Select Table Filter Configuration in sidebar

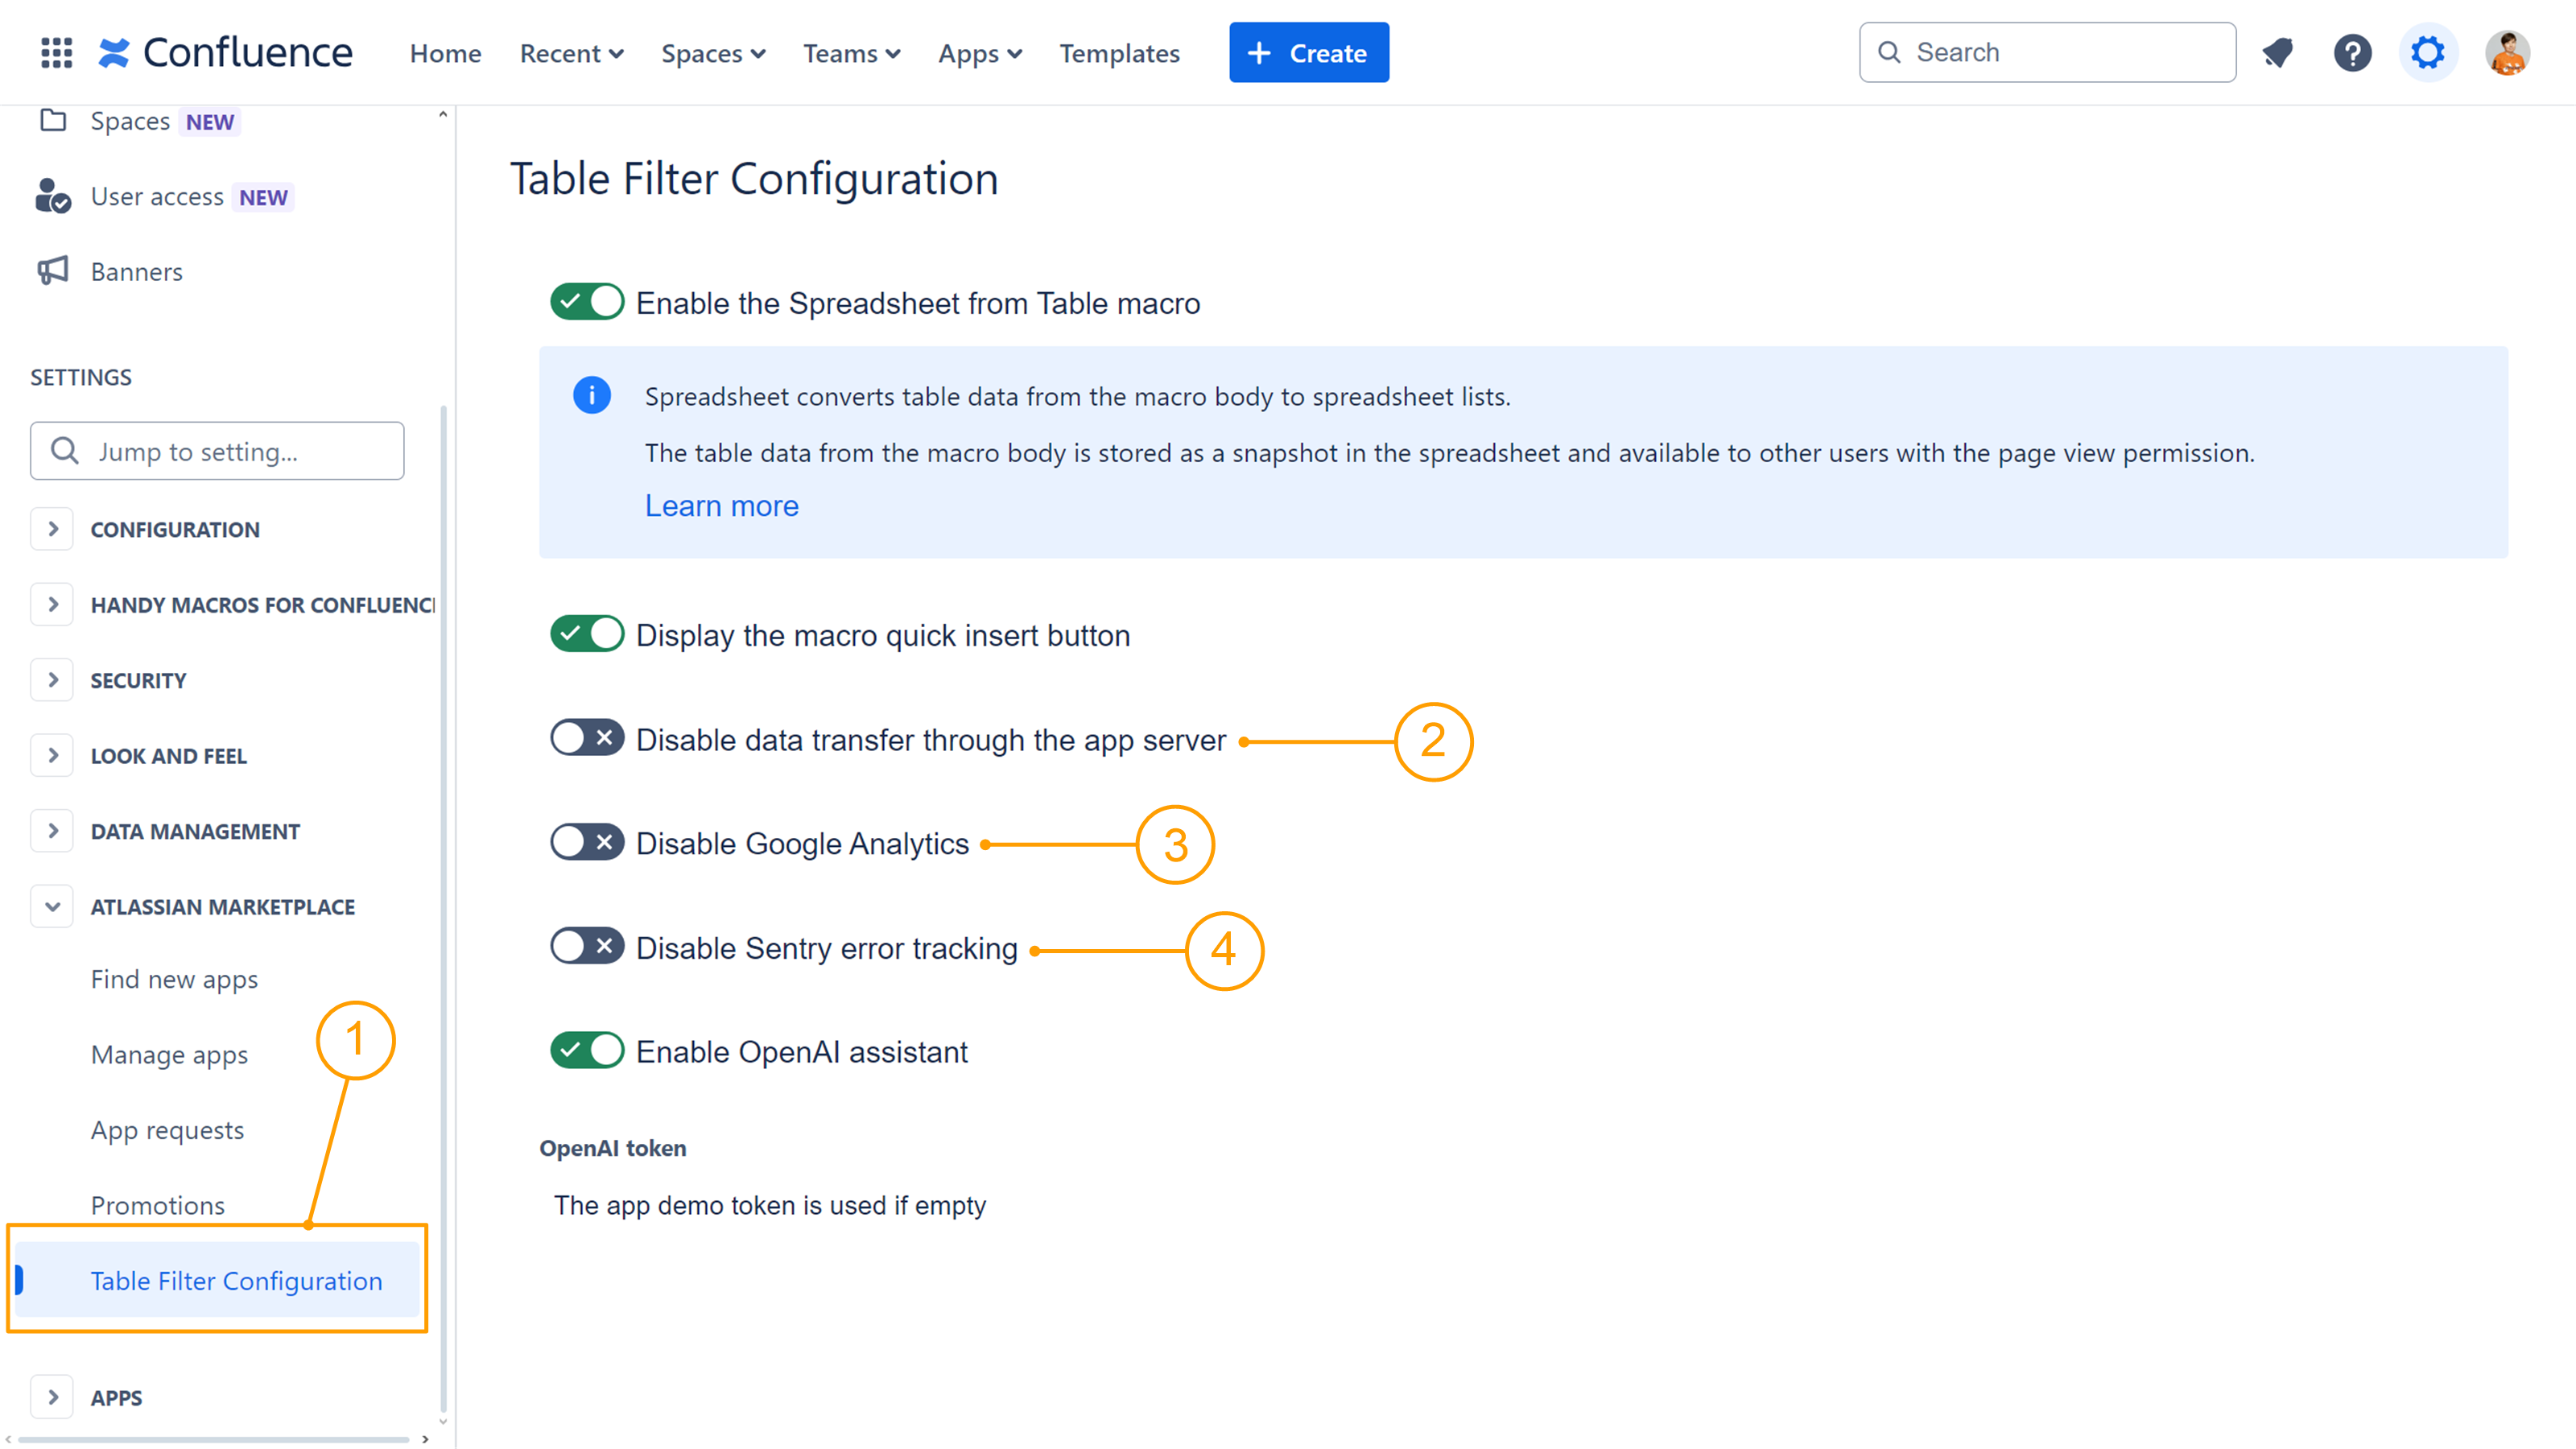click(x=217, y=1280)
